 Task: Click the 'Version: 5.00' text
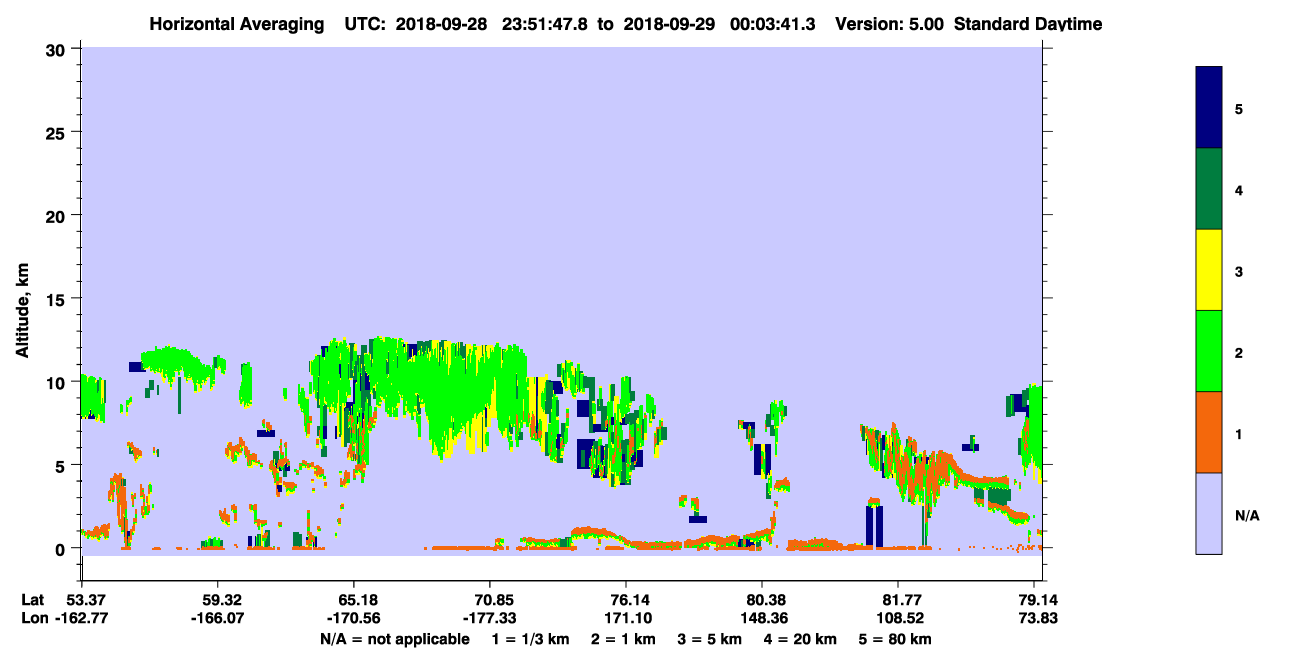[x=888, y=24]
